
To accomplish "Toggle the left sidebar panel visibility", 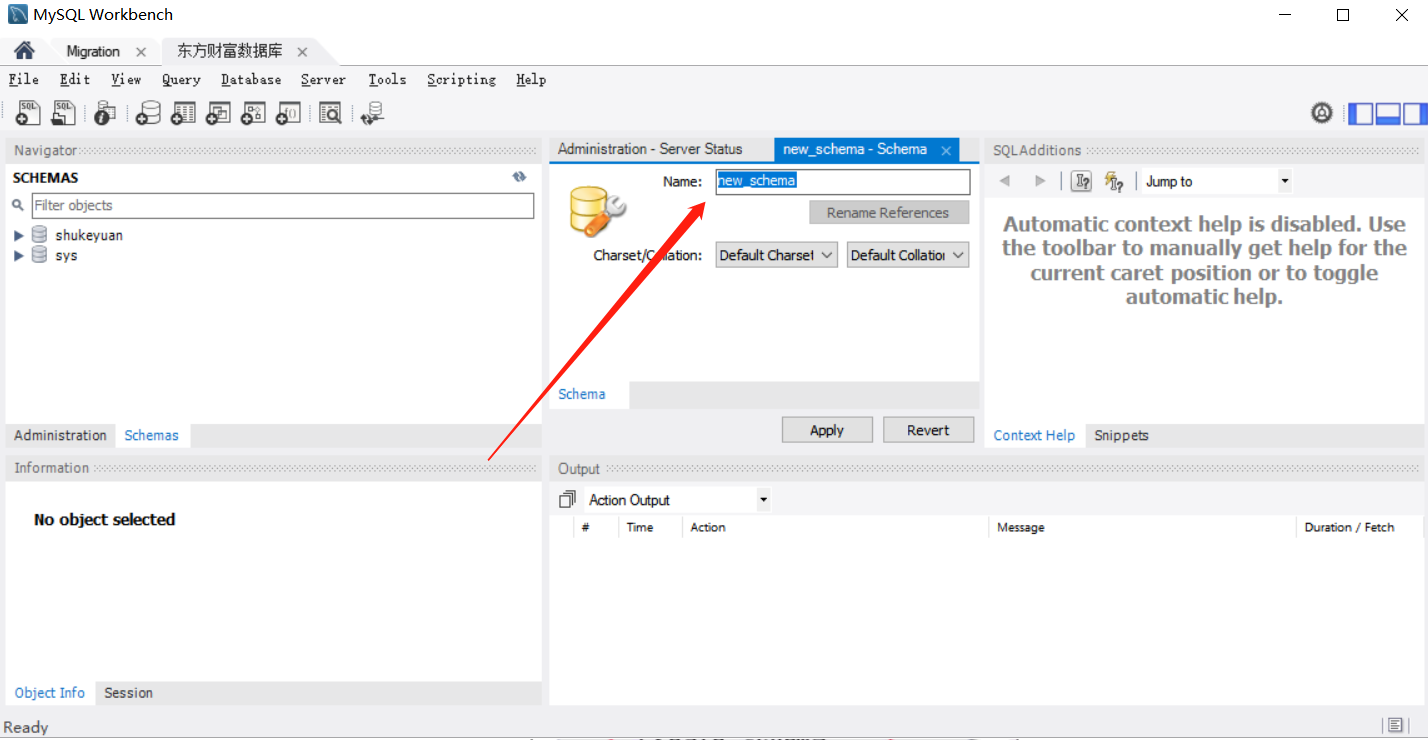I will click(x=1361, y=114).
